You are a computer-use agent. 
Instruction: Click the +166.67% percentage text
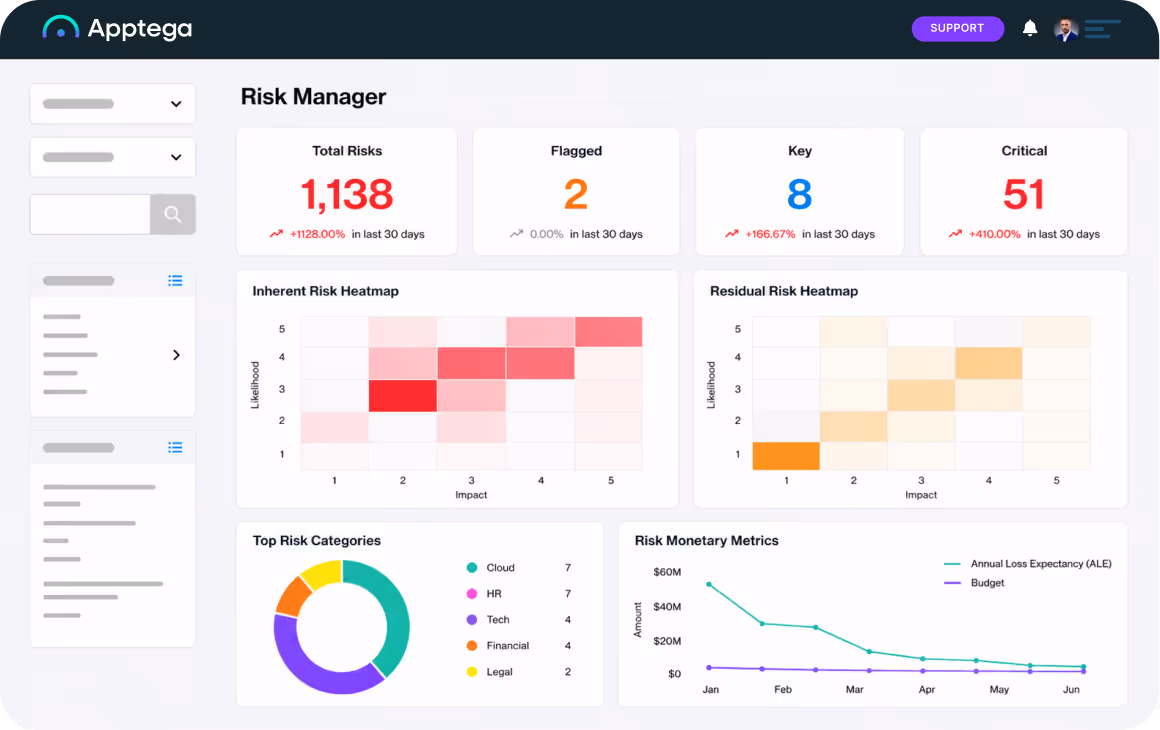tap(770, 234)
